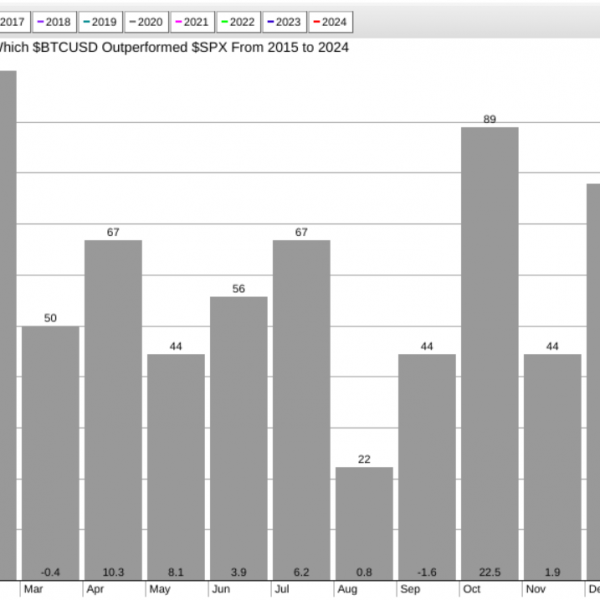Click the July bar labeled 67

[x=302, y=410]
